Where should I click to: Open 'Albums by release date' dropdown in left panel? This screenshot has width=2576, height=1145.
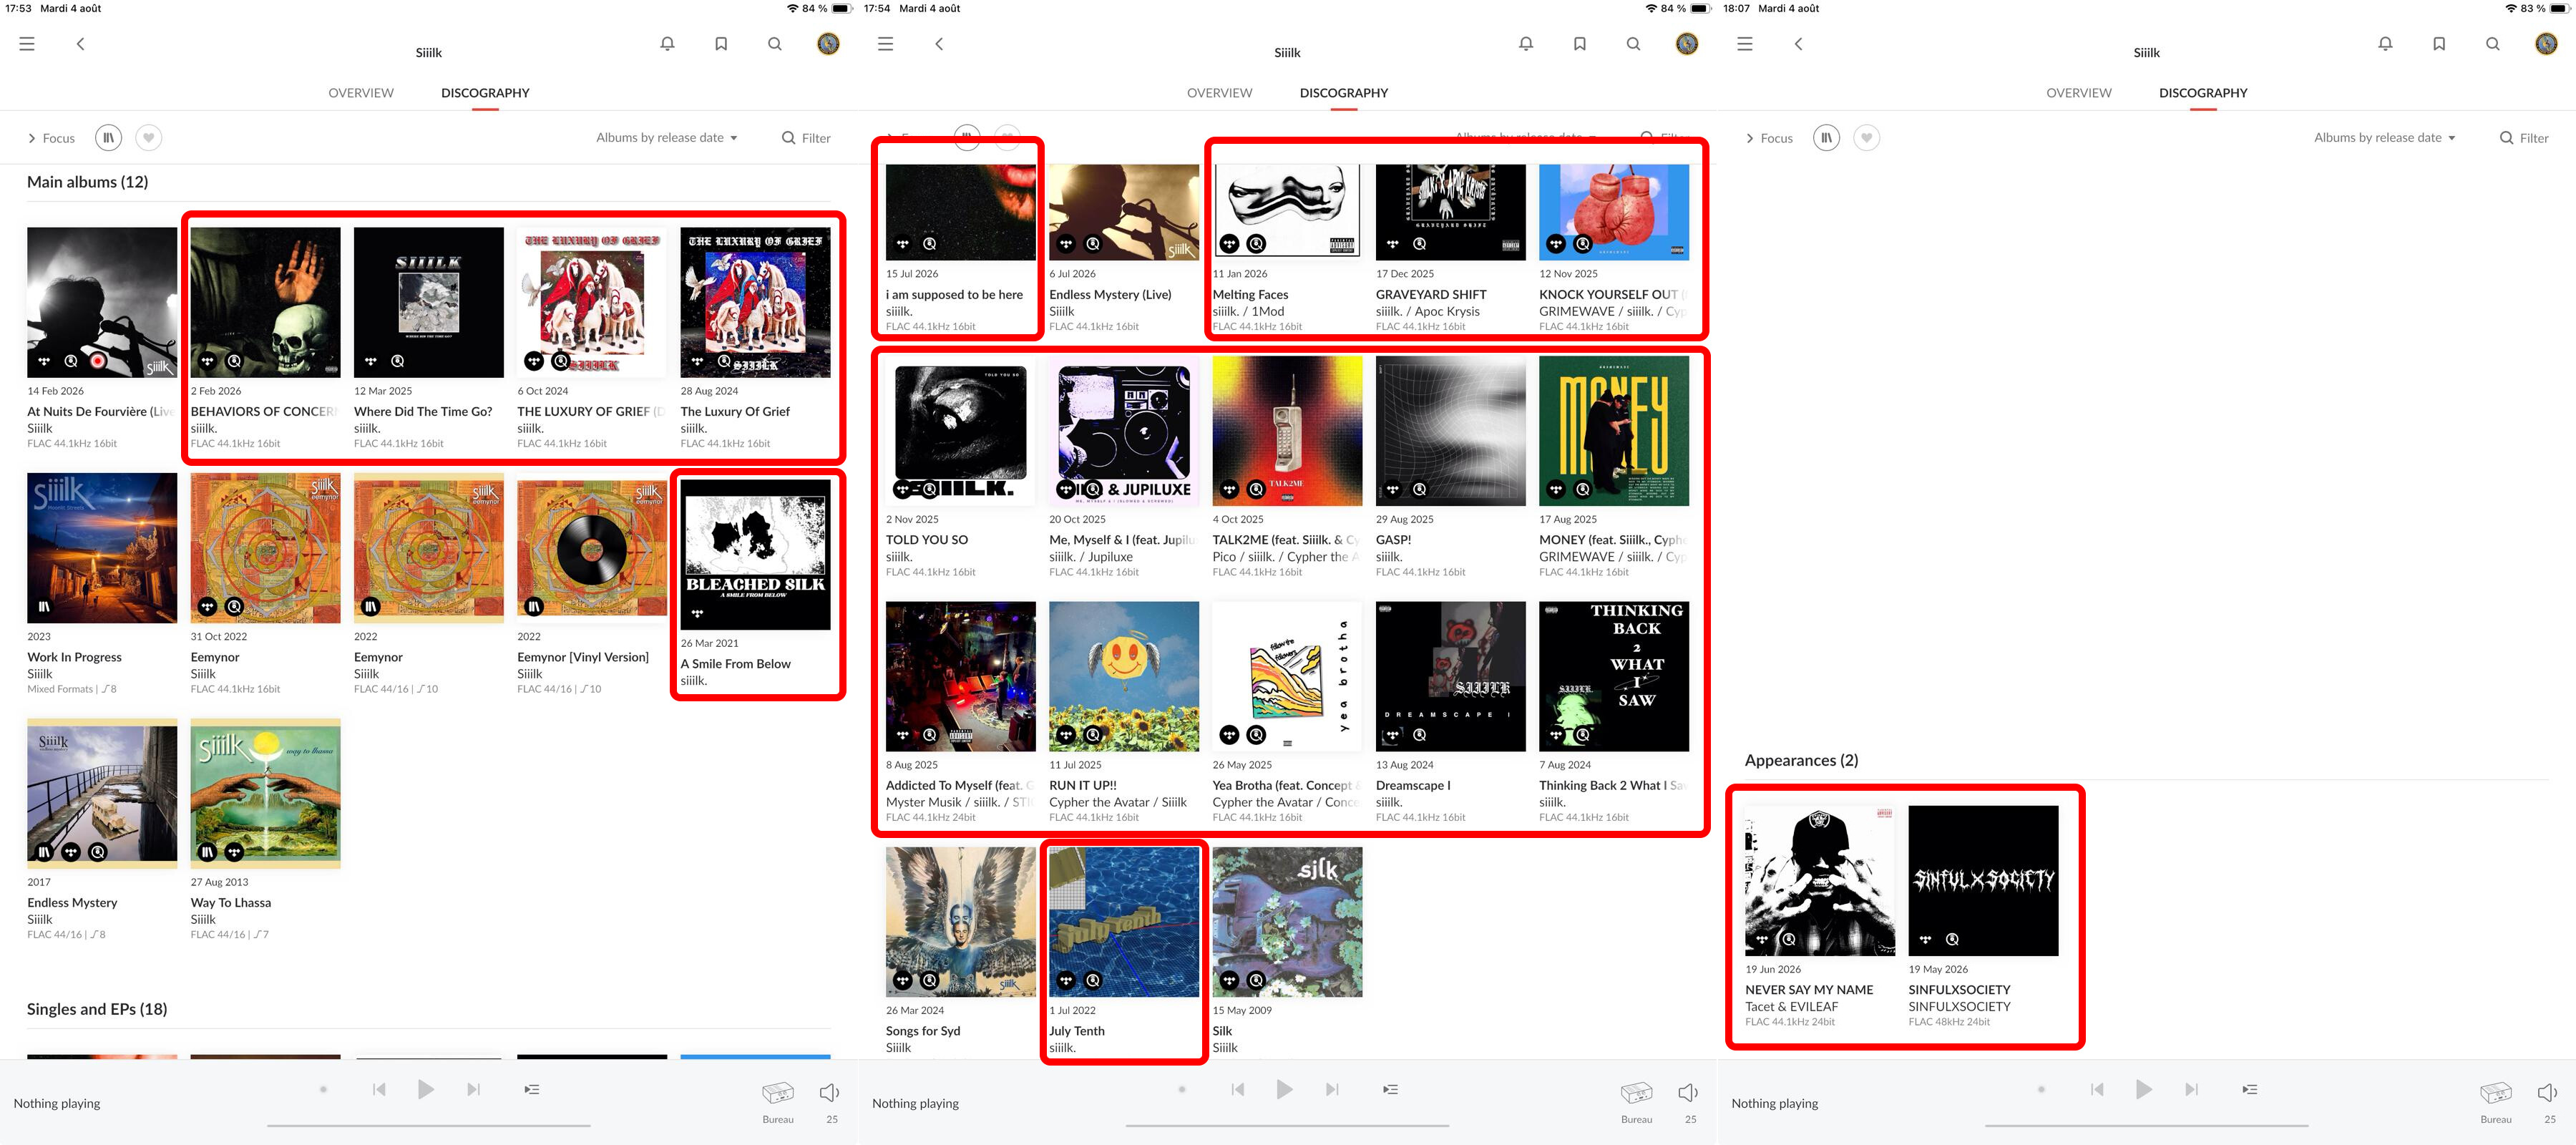point(667,138)
